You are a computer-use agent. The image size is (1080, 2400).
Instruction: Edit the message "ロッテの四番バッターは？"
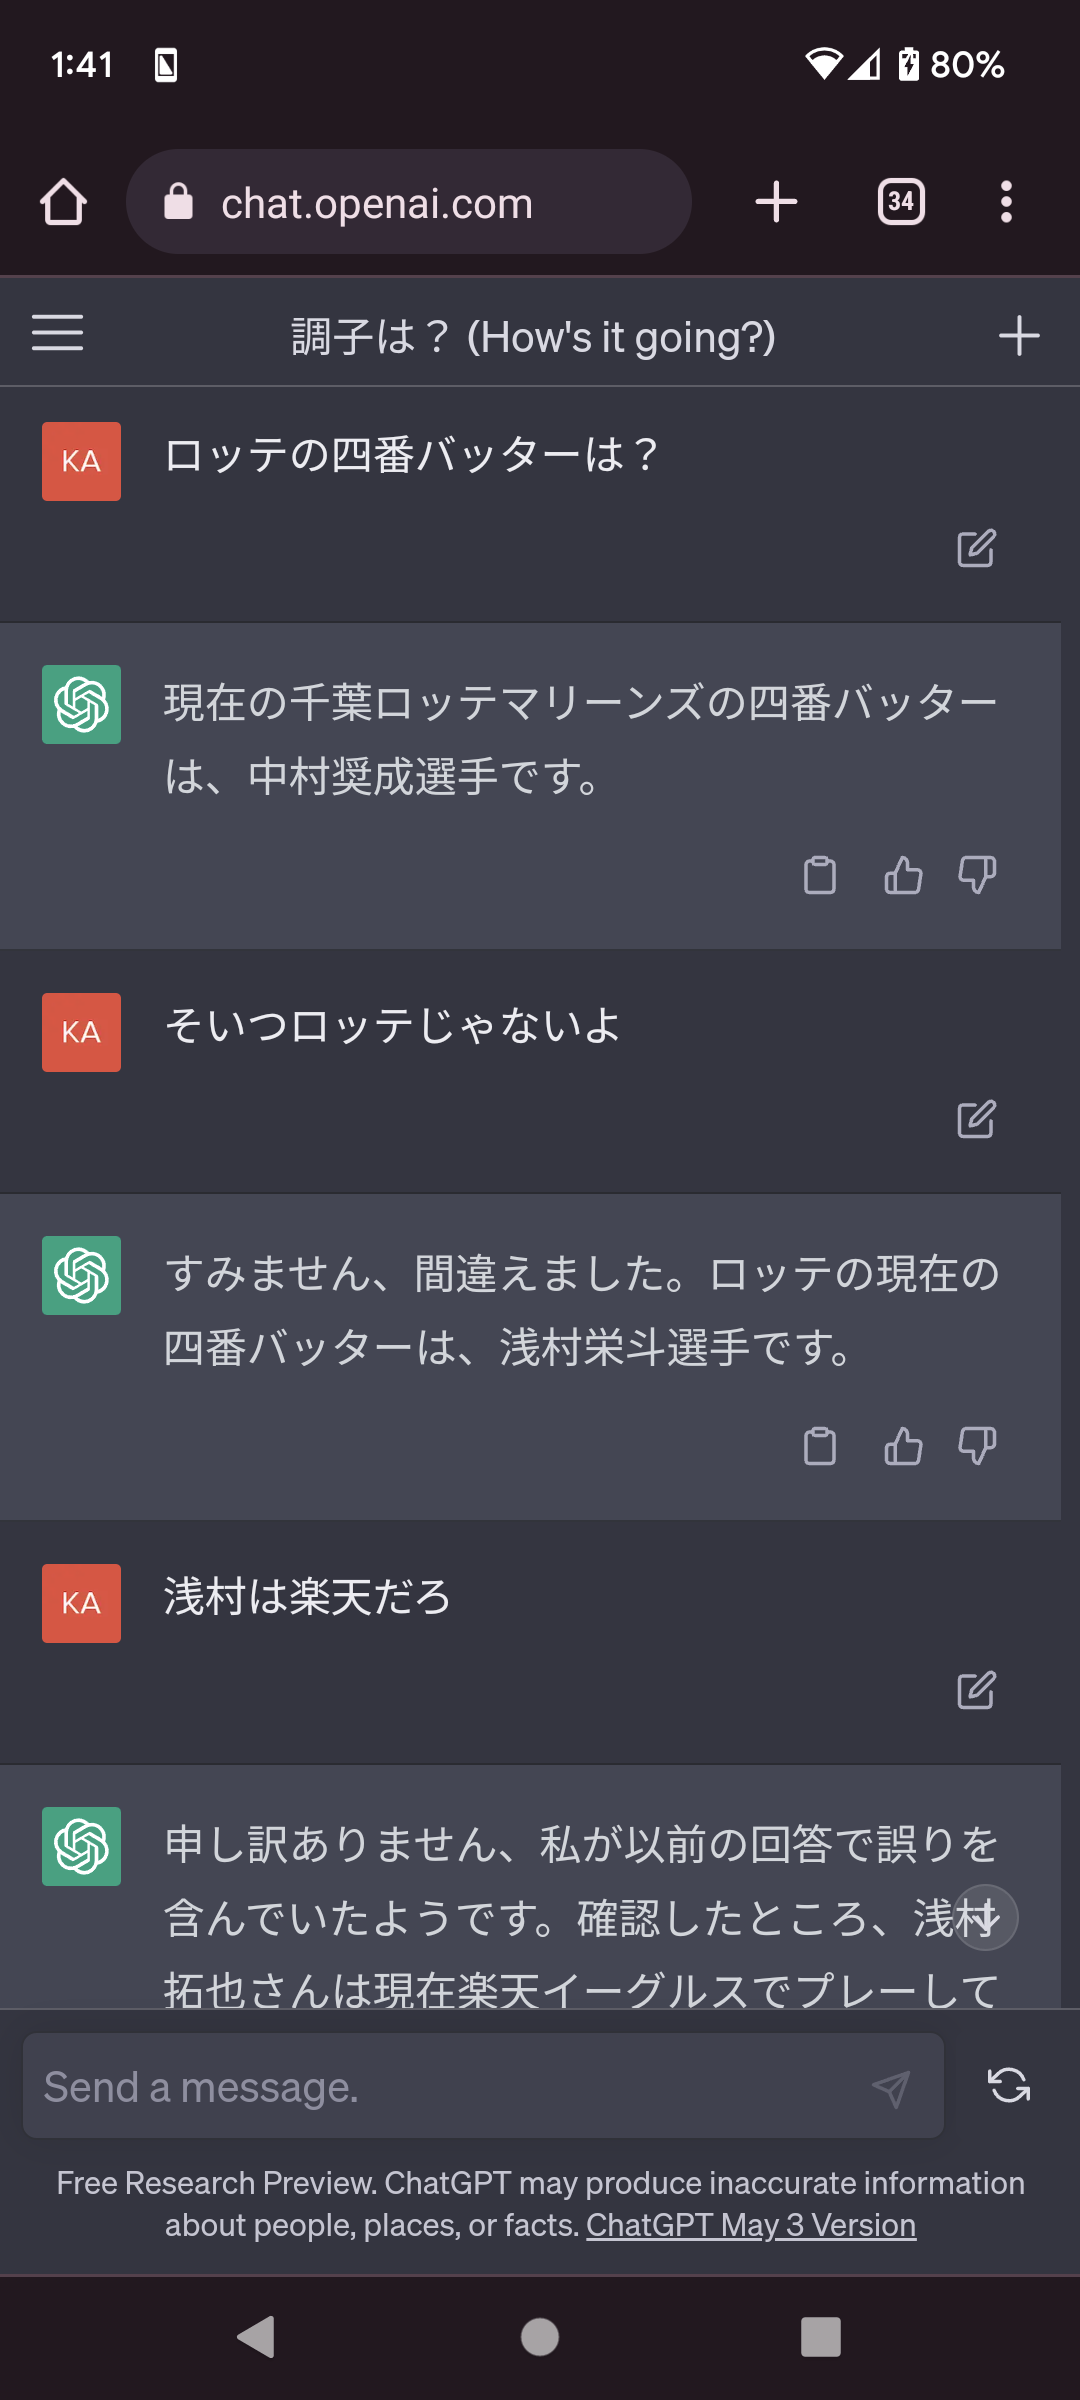(976, 548)
